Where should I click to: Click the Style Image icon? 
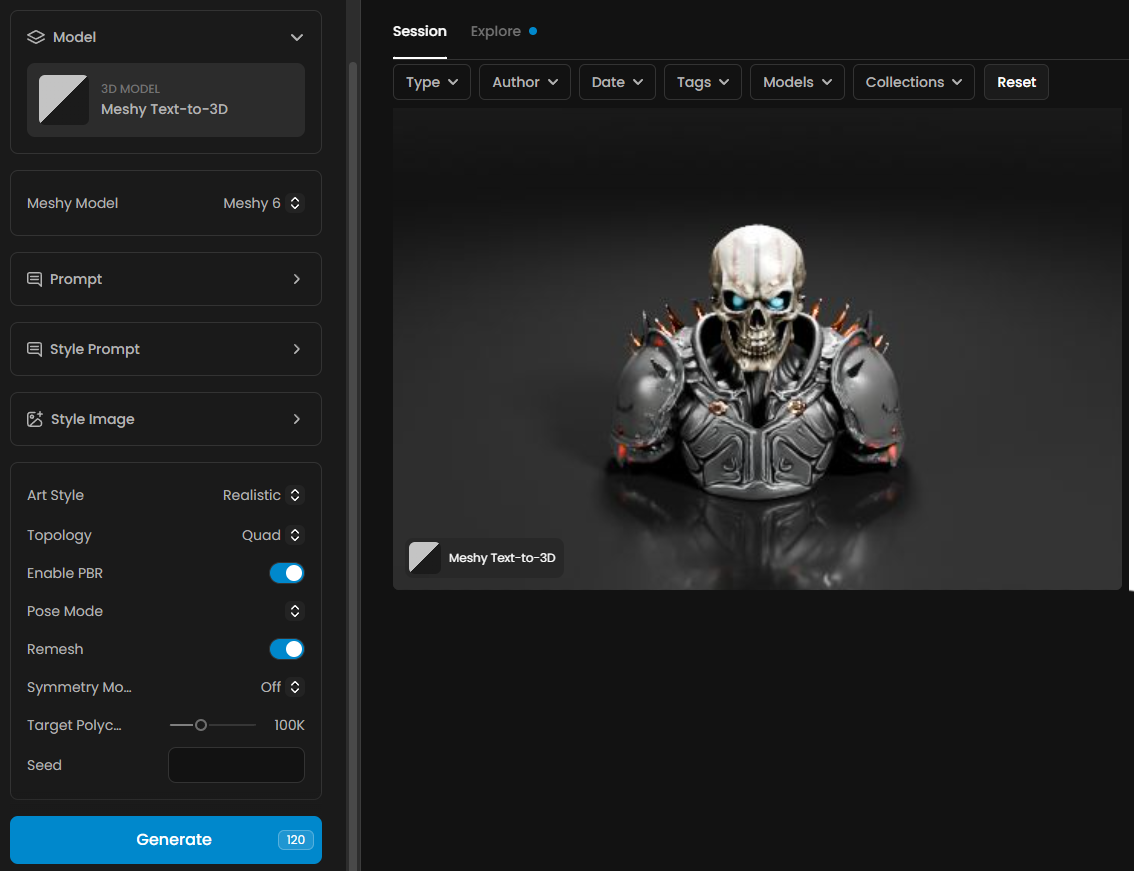(35, 419)
